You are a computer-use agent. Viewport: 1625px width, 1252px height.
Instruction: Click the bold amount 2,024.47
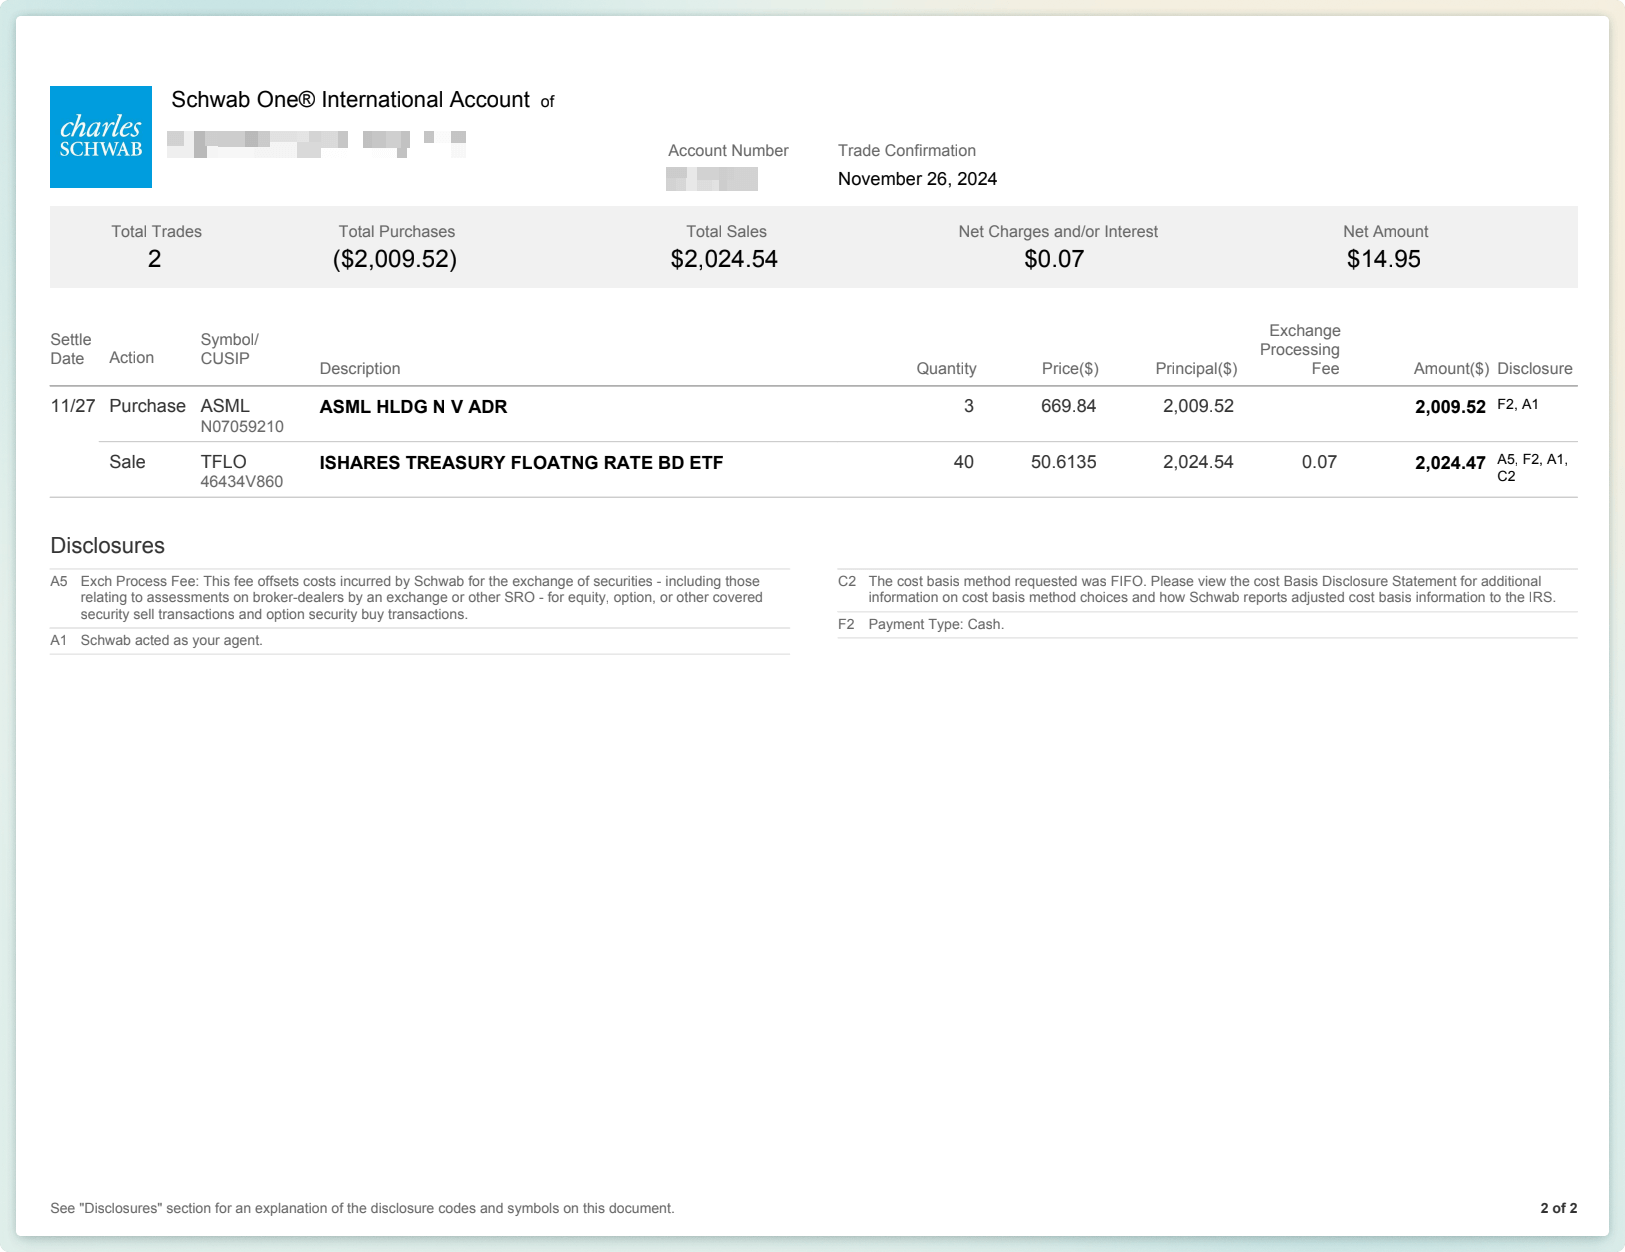click(1449, 463)
